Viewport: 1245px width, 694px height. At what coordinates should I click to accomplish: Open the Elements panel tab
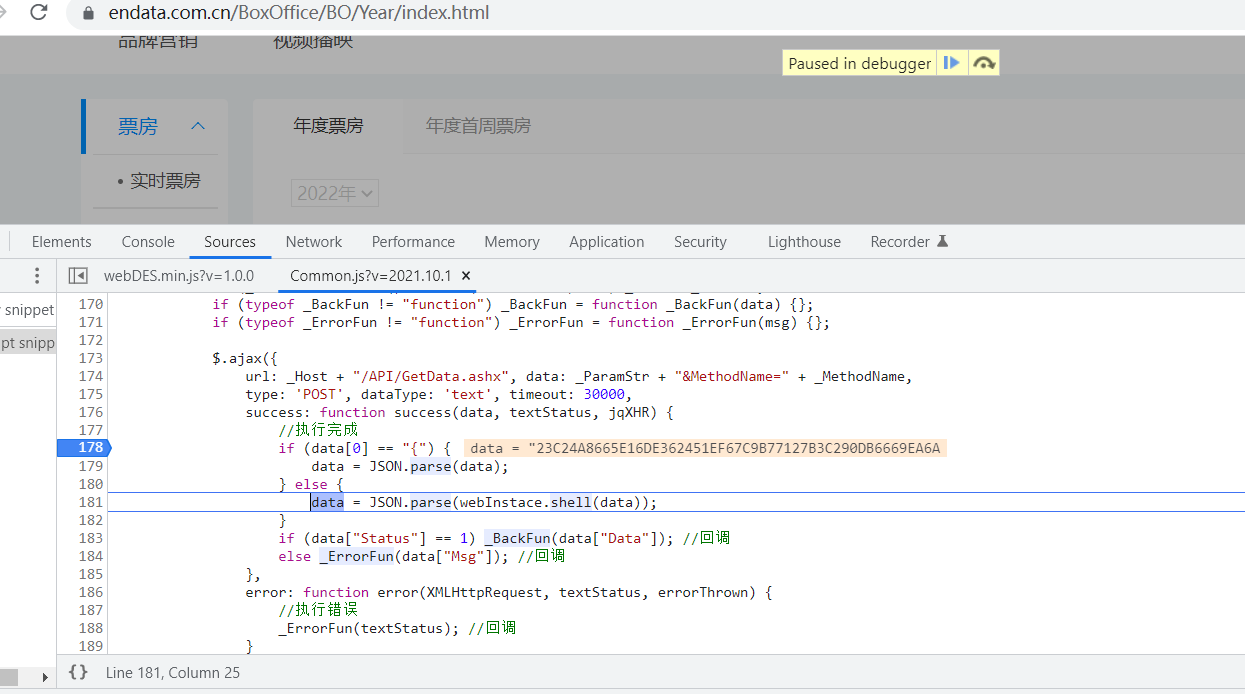click(x=61, y=242)
